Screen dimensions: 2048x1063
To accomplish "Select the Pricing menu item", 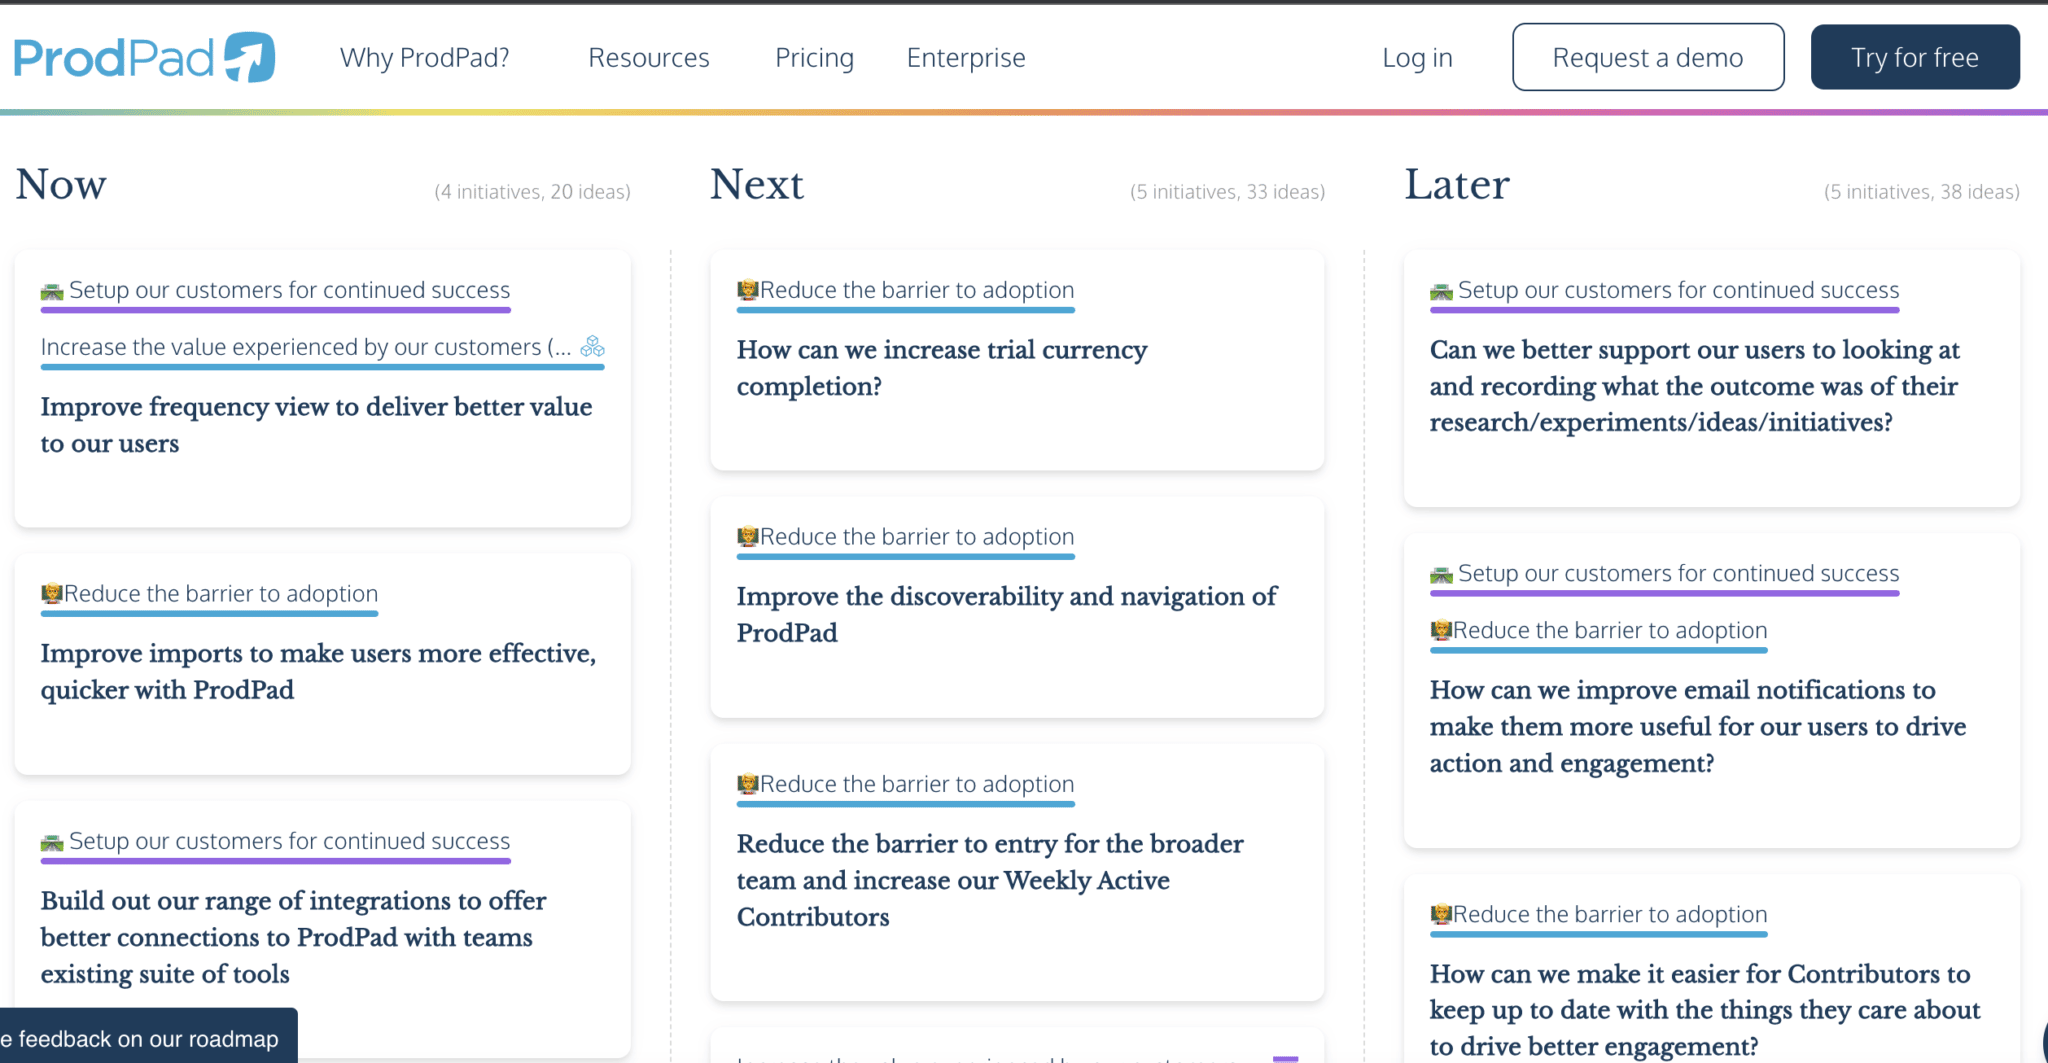I will (814, 57).
